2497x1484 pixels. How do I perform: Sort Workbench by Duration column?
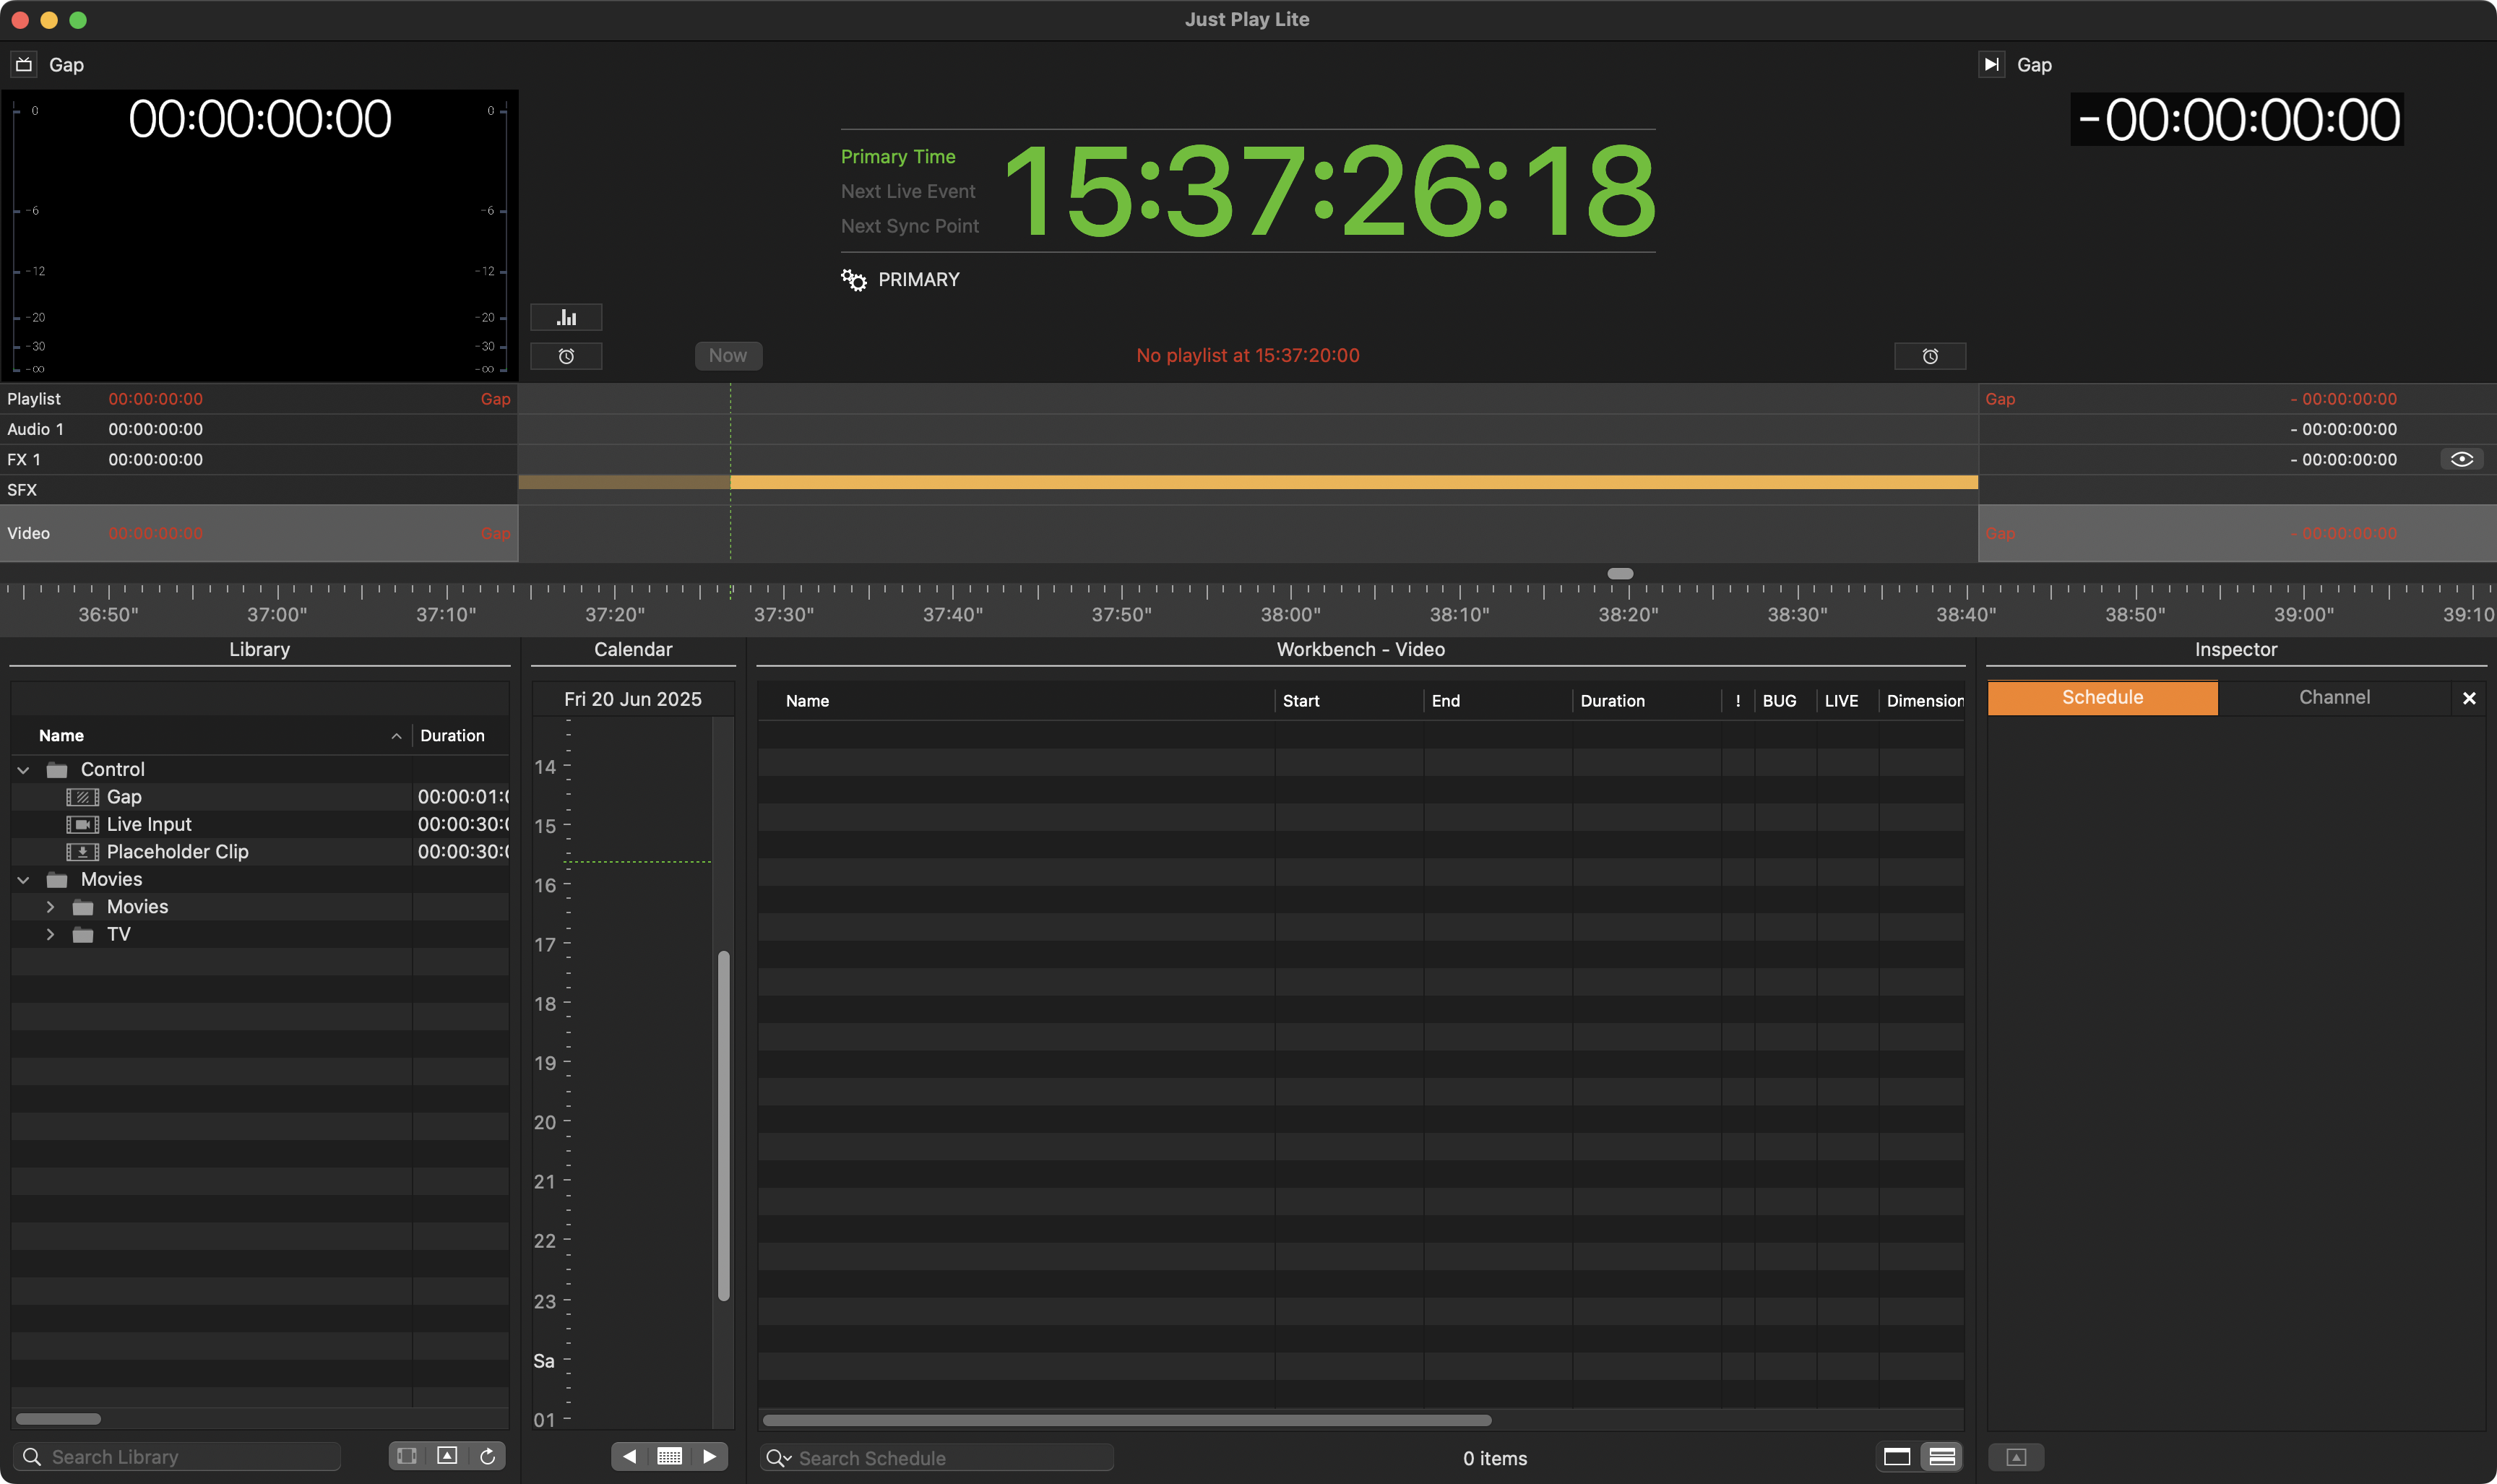point(1646,701)
